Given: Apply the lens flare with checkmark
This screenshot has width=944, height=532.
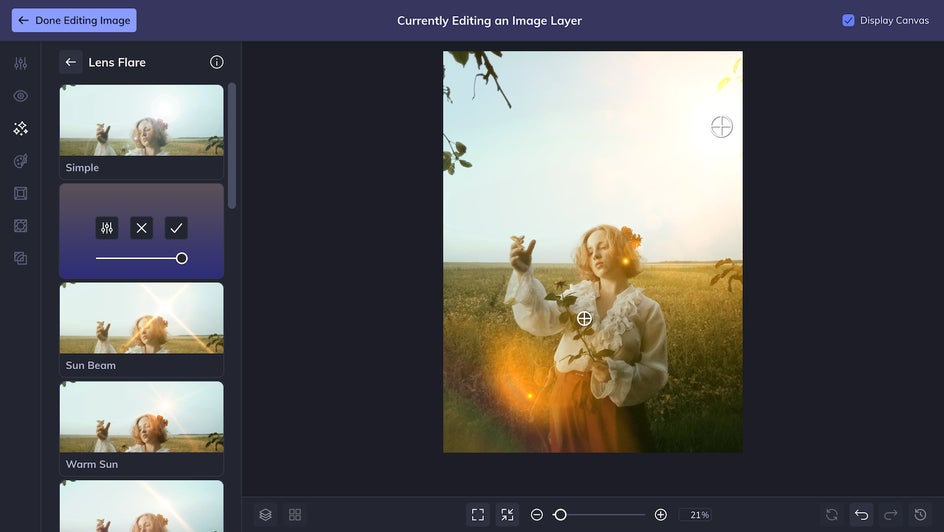Looking at the screenshot, I should [x=176, y=228].
